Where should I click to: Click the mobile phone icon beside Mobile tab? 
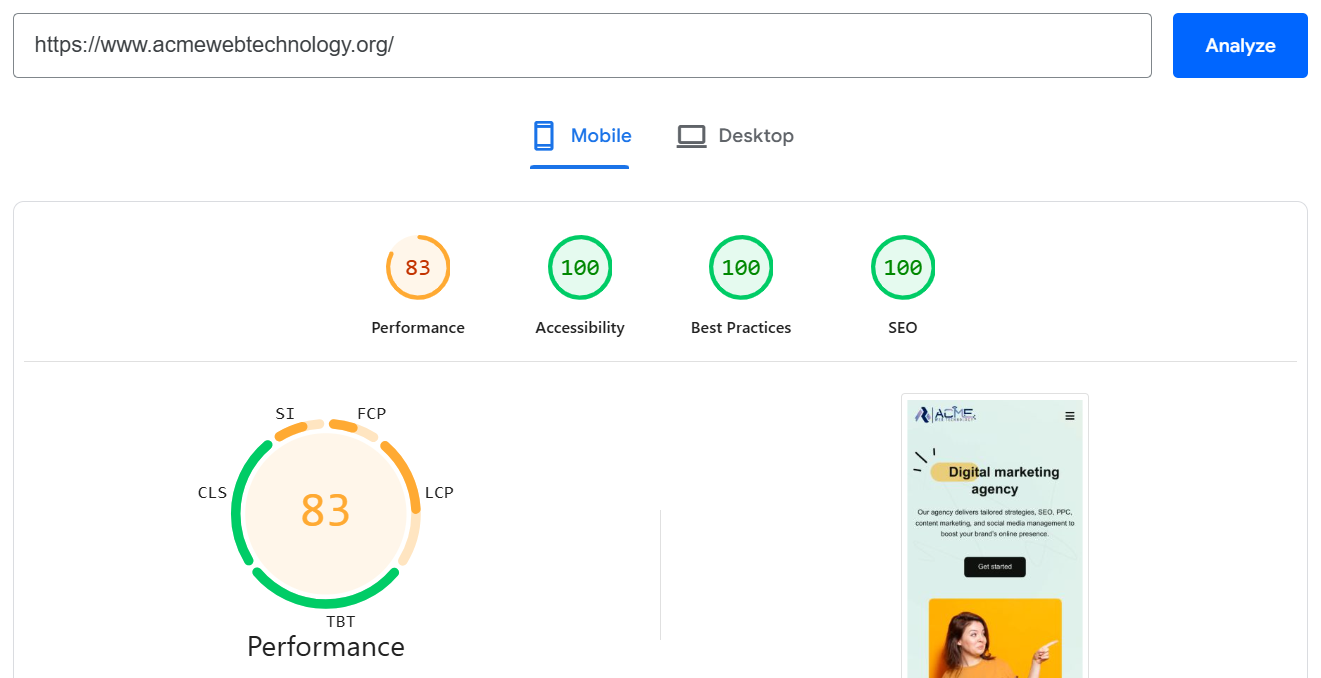point(544,134)
